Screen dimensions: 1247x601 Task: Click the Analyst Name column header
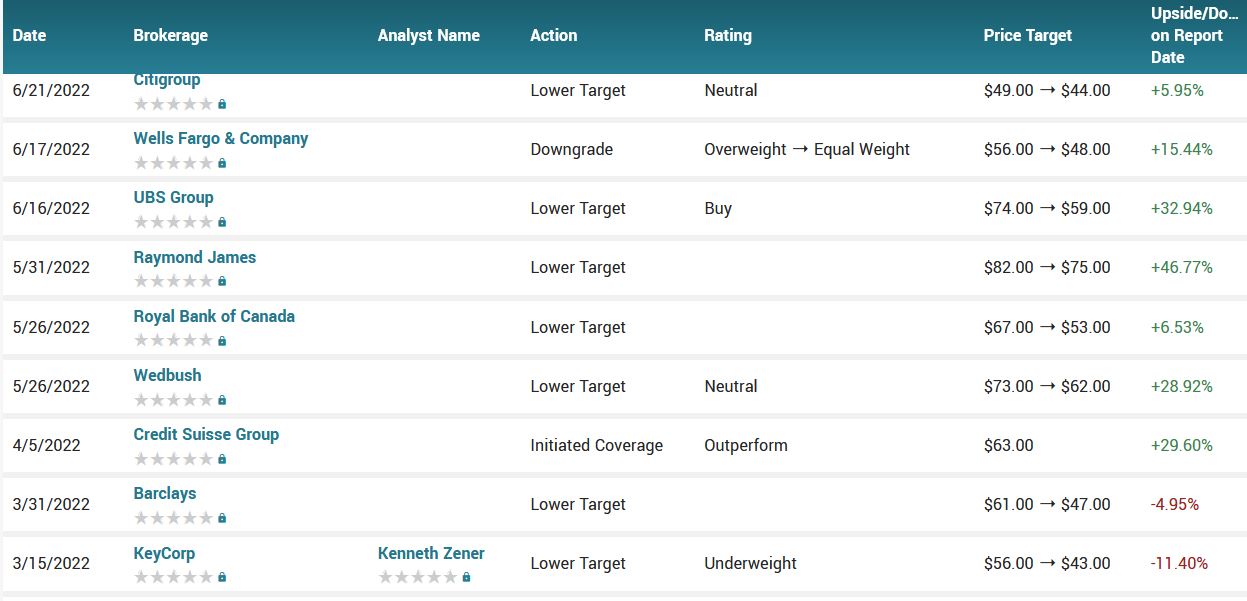428,35
